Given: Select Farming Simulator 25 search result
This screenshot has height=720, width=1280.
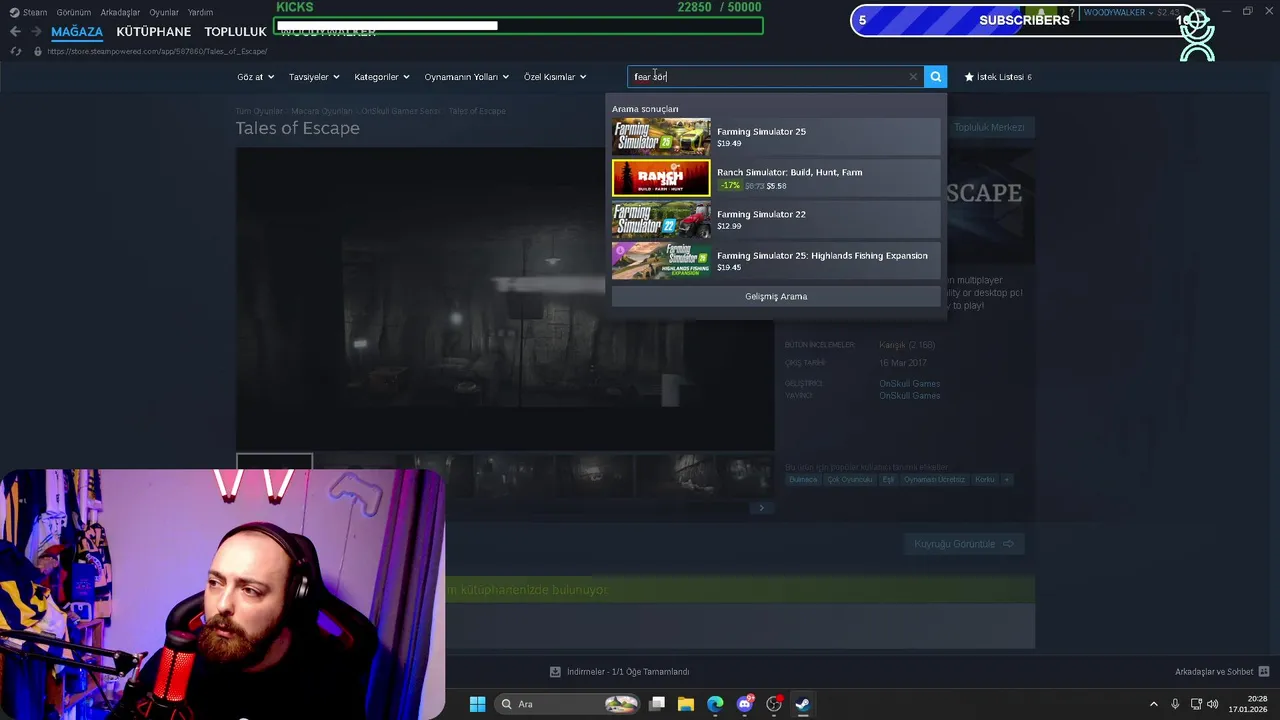Looking at the screenshot, I should pyautogui.click(x=776, y=137).
